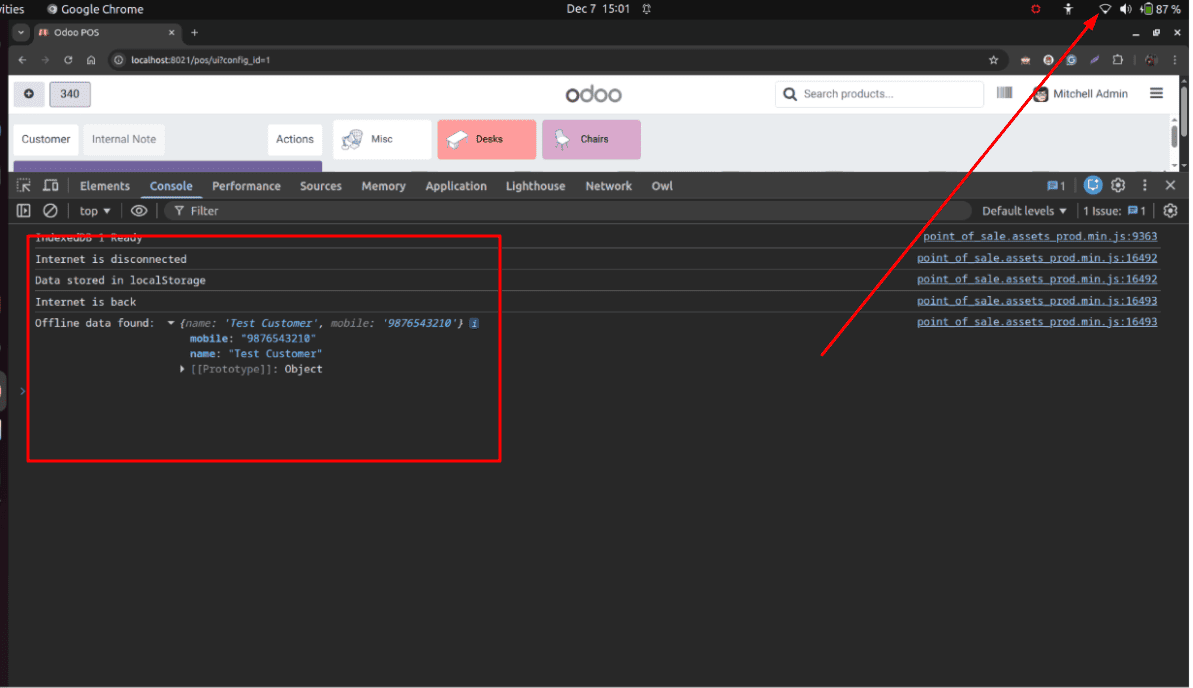Image resolution: width=1193 pixels, height=688 pixels.
Task: Select the Desks product category
Action: pyautogui.click(x=486, y=139)
